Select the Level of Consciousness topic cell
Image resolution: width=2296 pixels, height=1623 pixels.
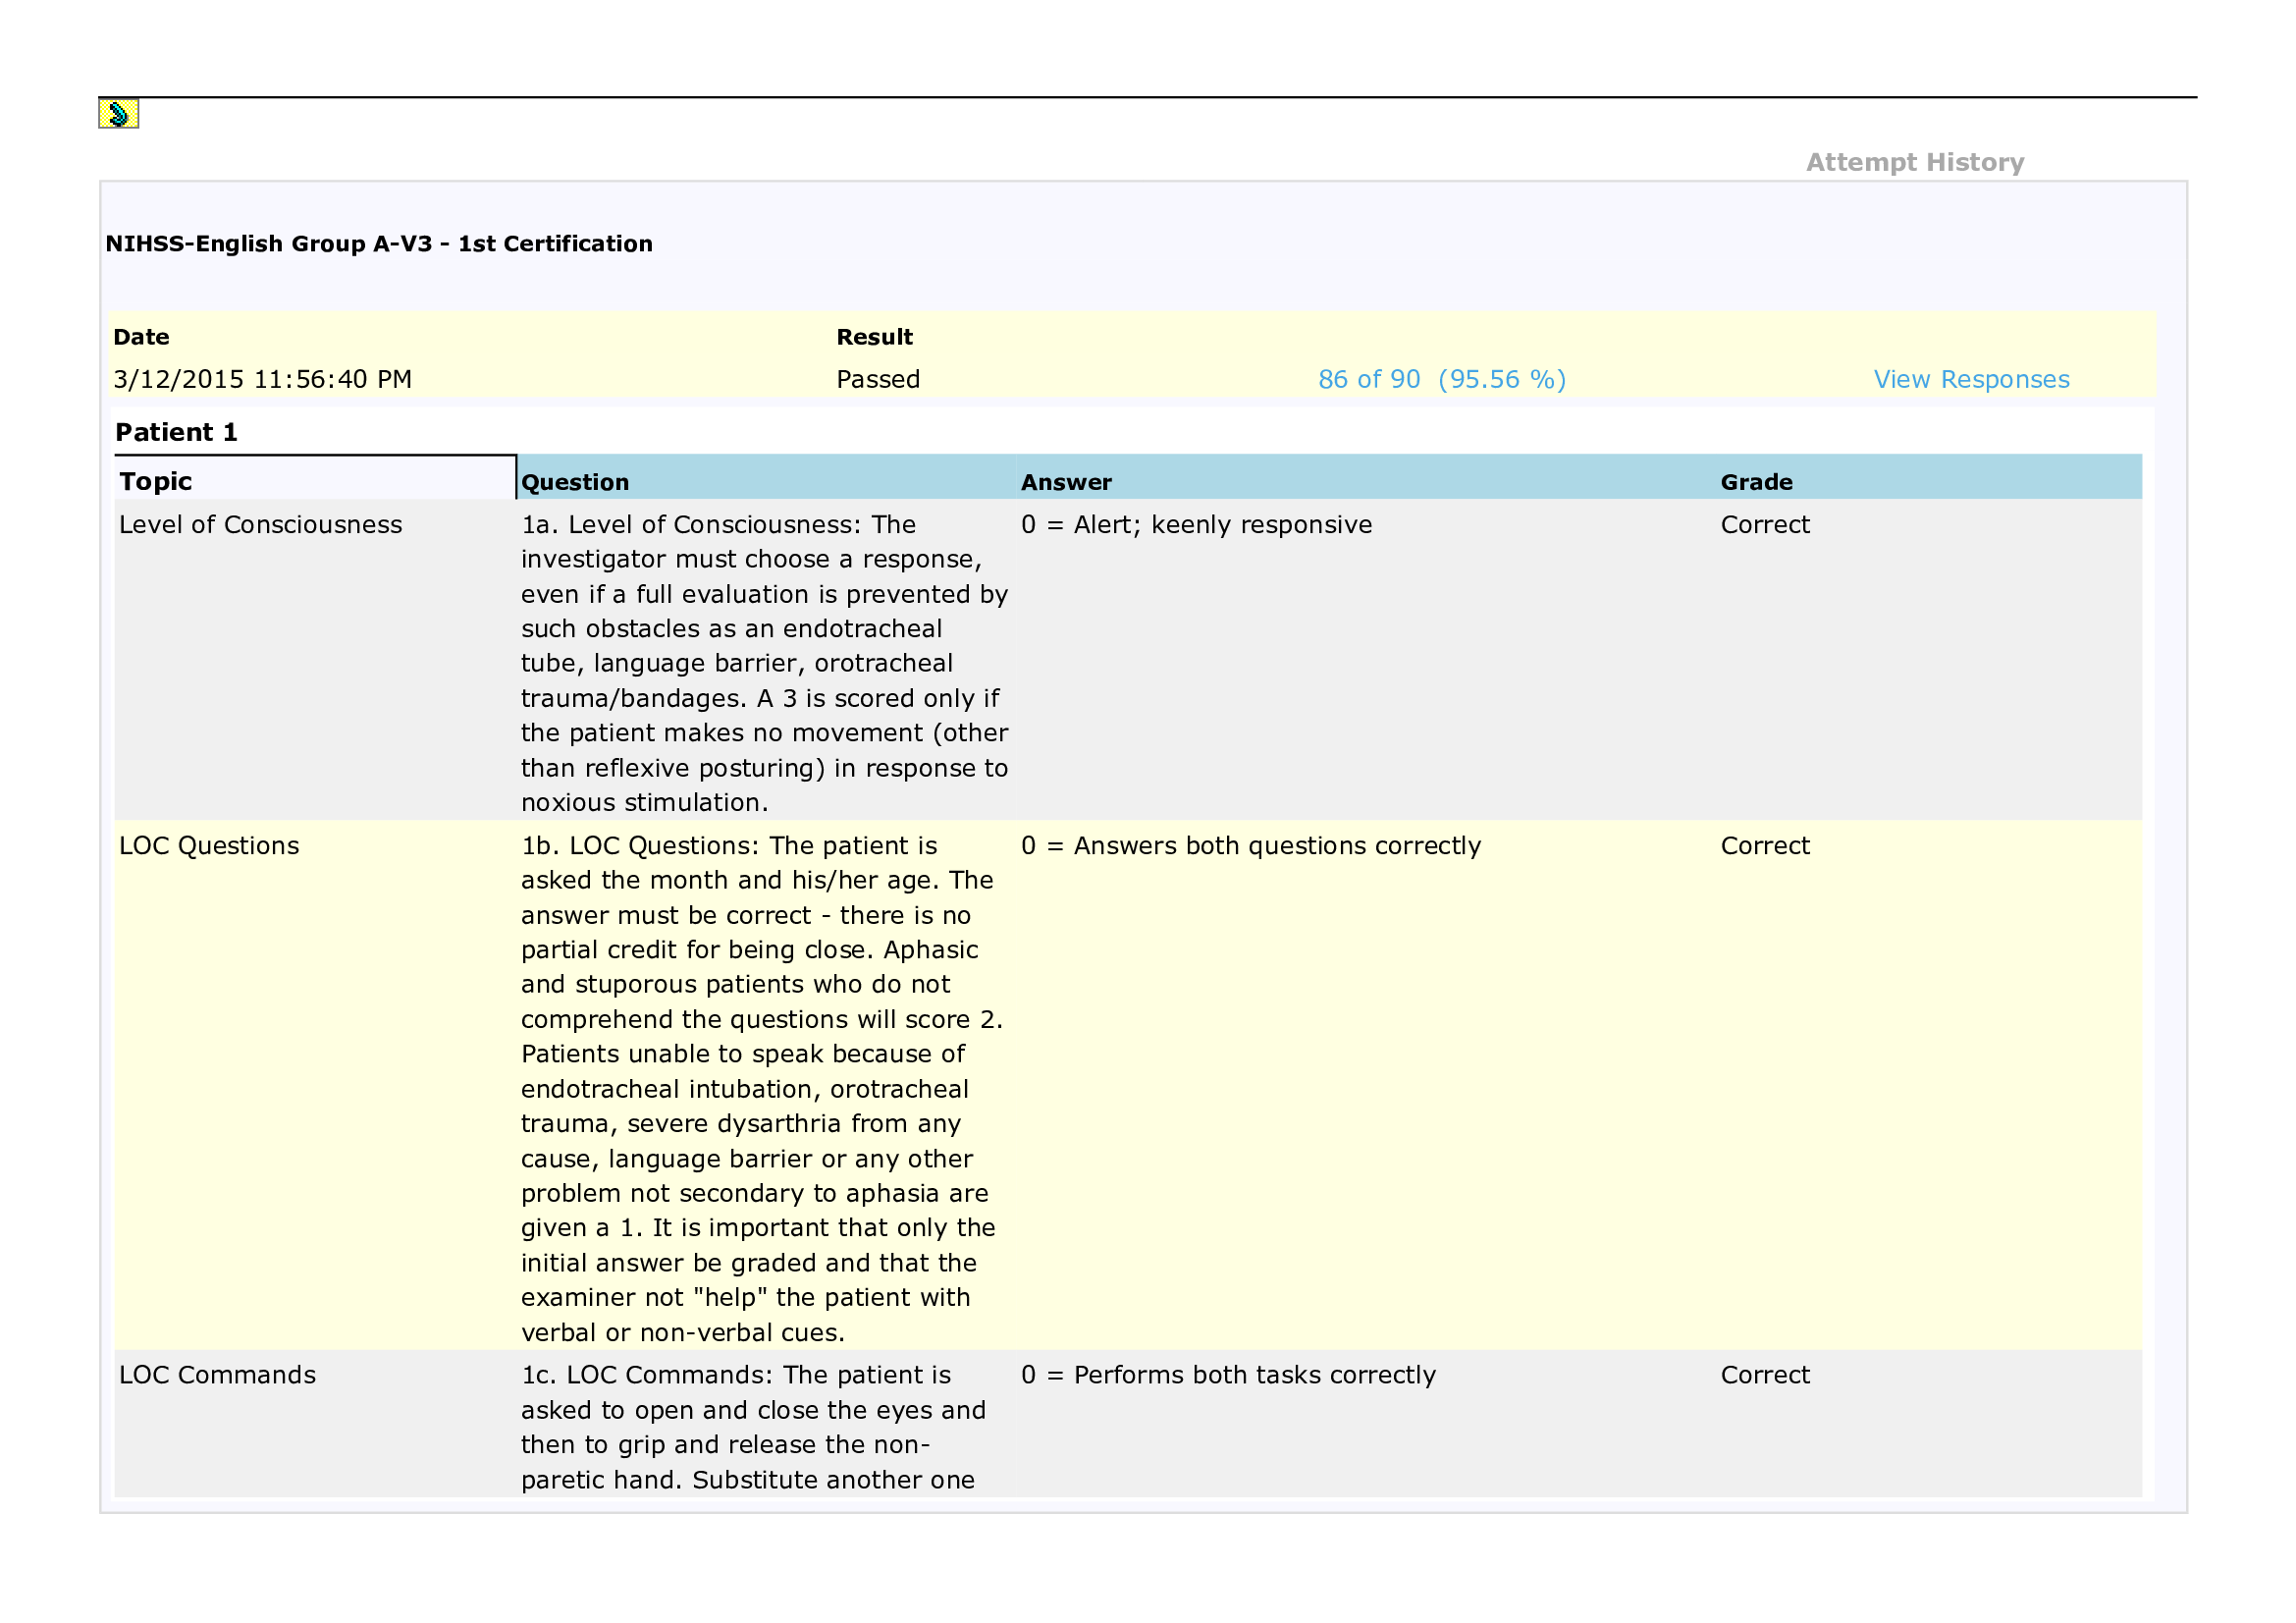pyautogui.click(x=262, y=524)
